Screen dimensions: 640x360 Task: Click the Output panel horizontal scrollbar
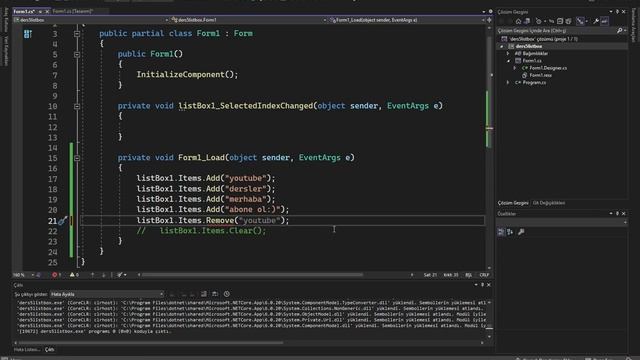(151, 343)
